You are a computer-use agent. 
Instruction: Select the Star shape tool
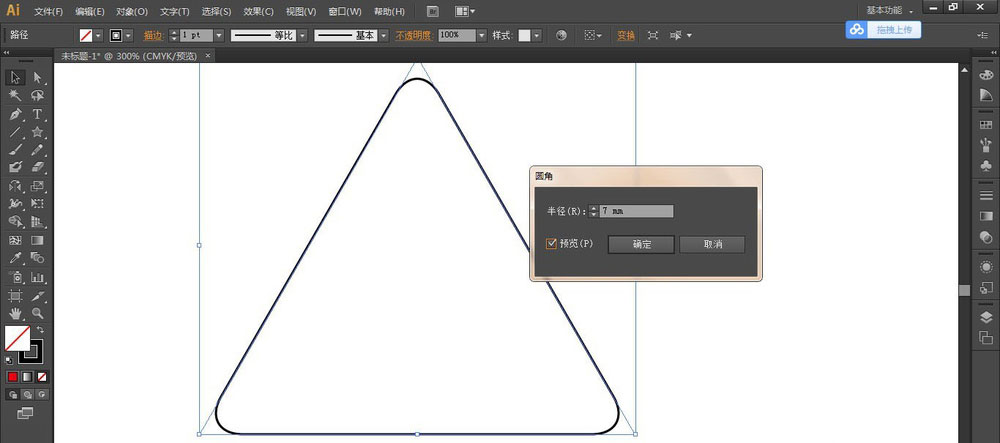tap(37, 132)
